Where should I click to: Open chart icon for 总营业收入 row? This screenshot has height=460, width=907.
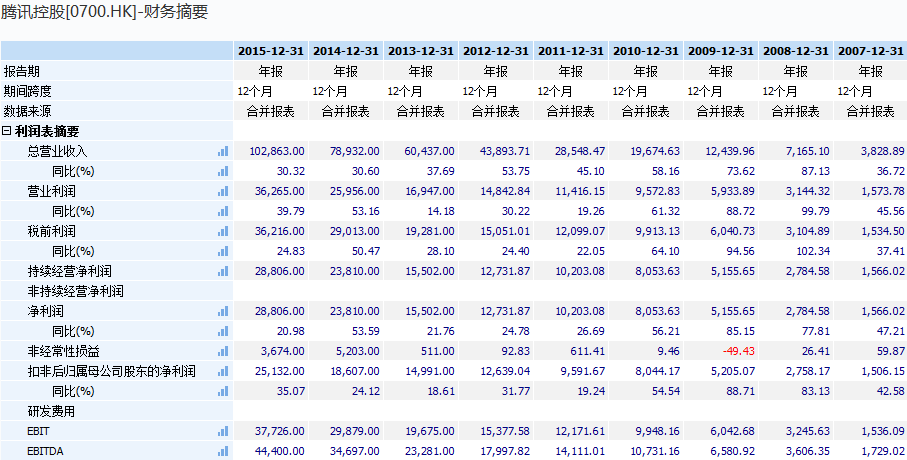pyautogui.click(x=223, y=151)
